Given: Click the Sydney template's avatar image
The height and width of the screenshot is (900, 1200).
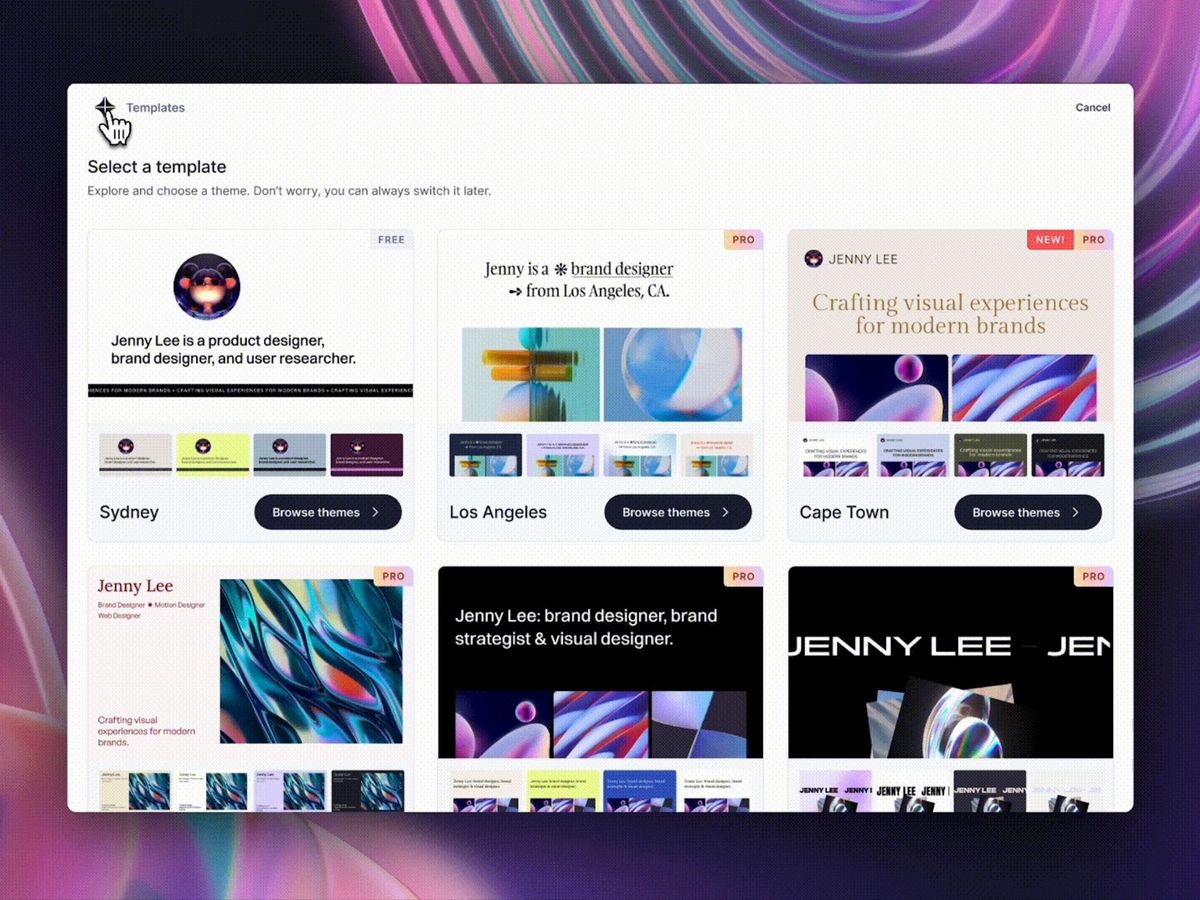Looking at the screenshot, I should 206,287.
